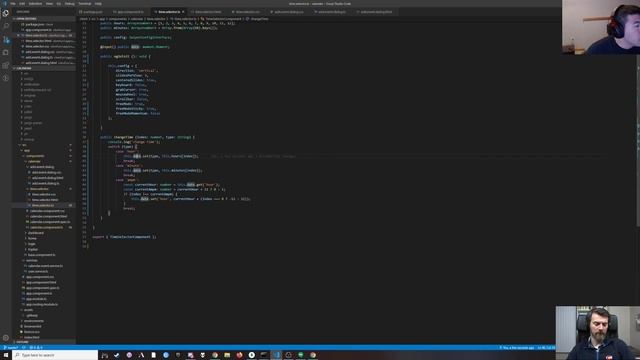Open the Terminal menu
The height and width of the screenshot is (360, 640).
[85, 4]
